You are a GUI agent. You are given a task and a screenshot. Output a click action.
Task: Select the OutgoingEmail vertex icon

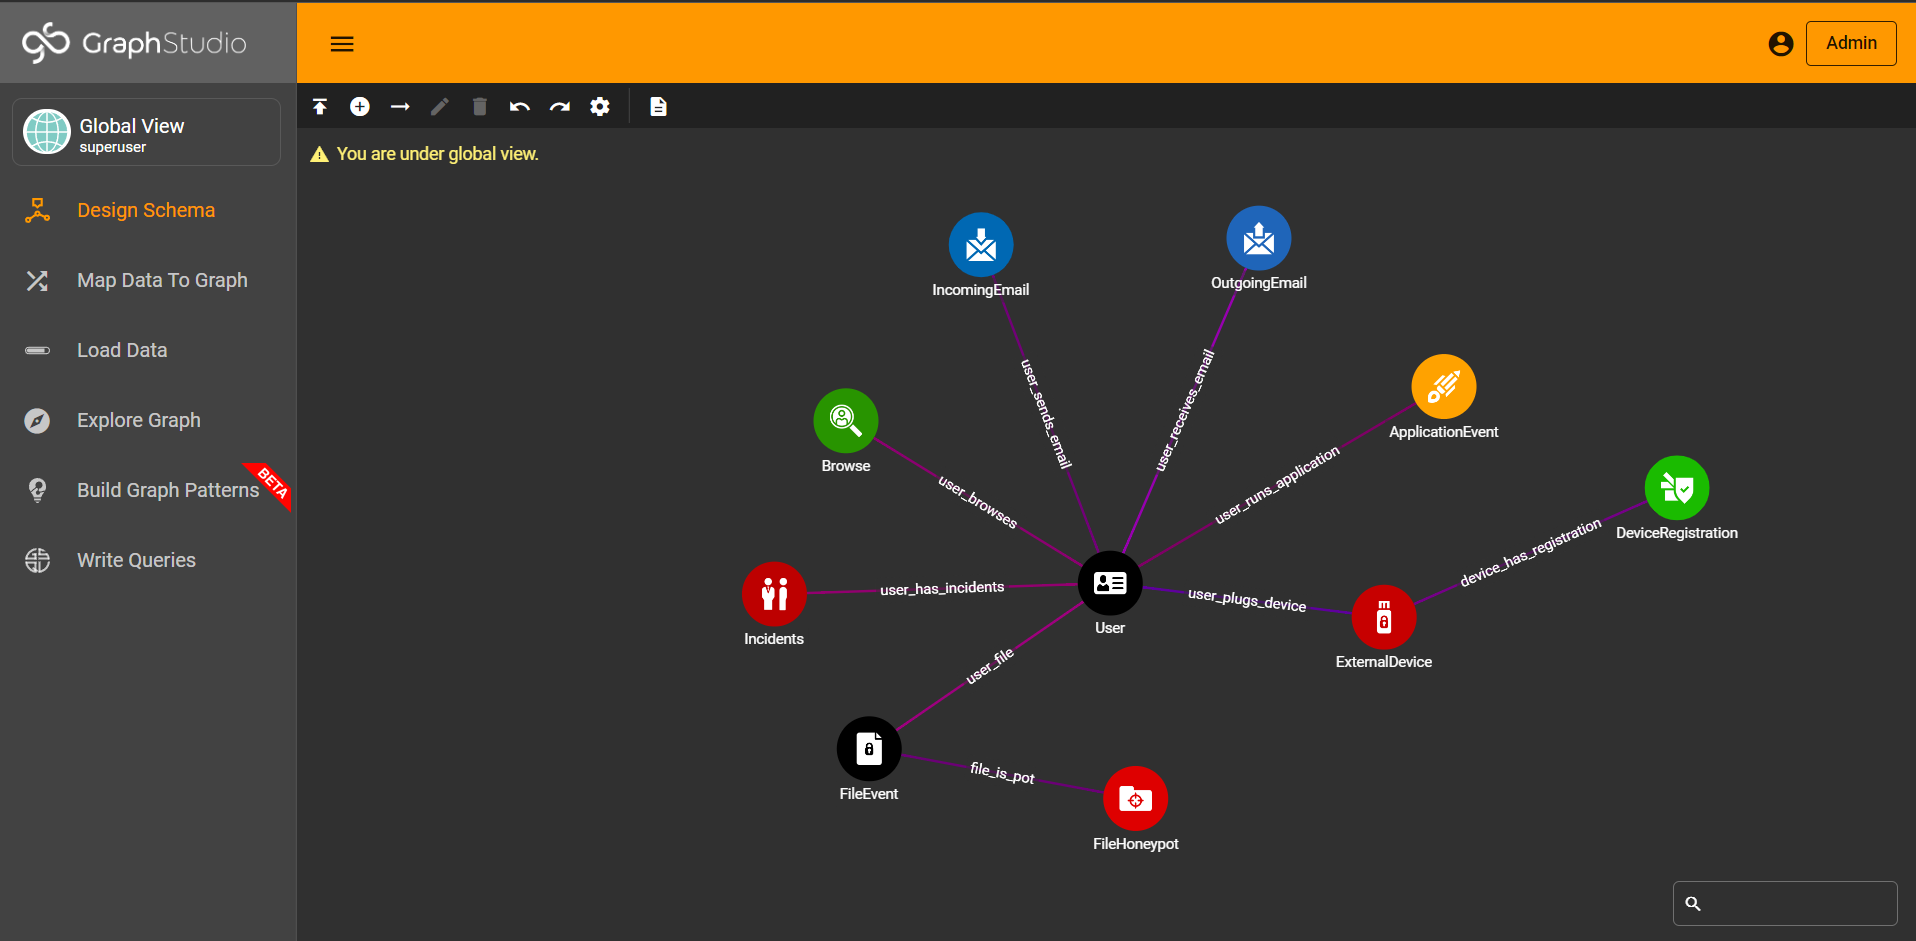point(1259,238)
